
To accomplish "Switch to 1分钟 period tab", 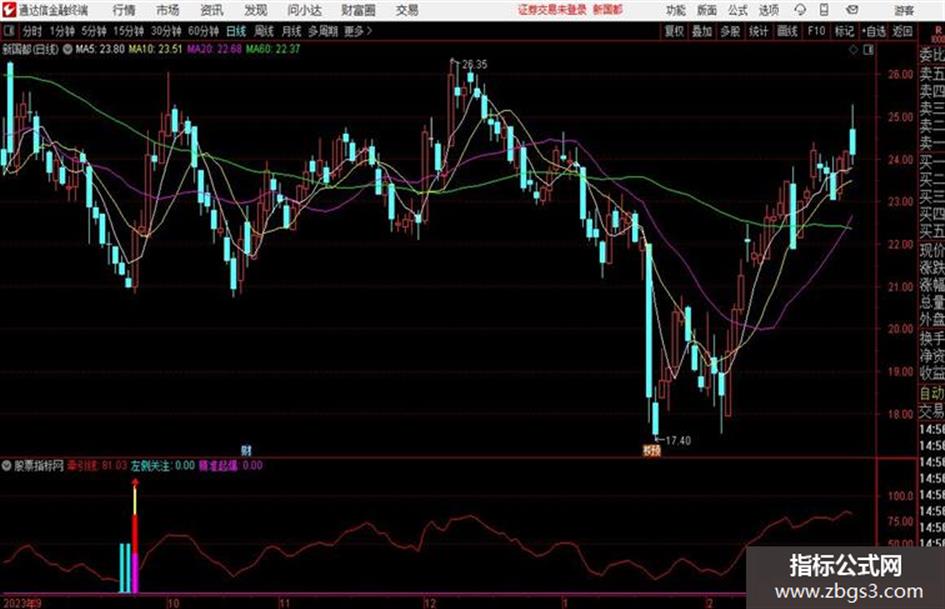I will pos(61,31).
